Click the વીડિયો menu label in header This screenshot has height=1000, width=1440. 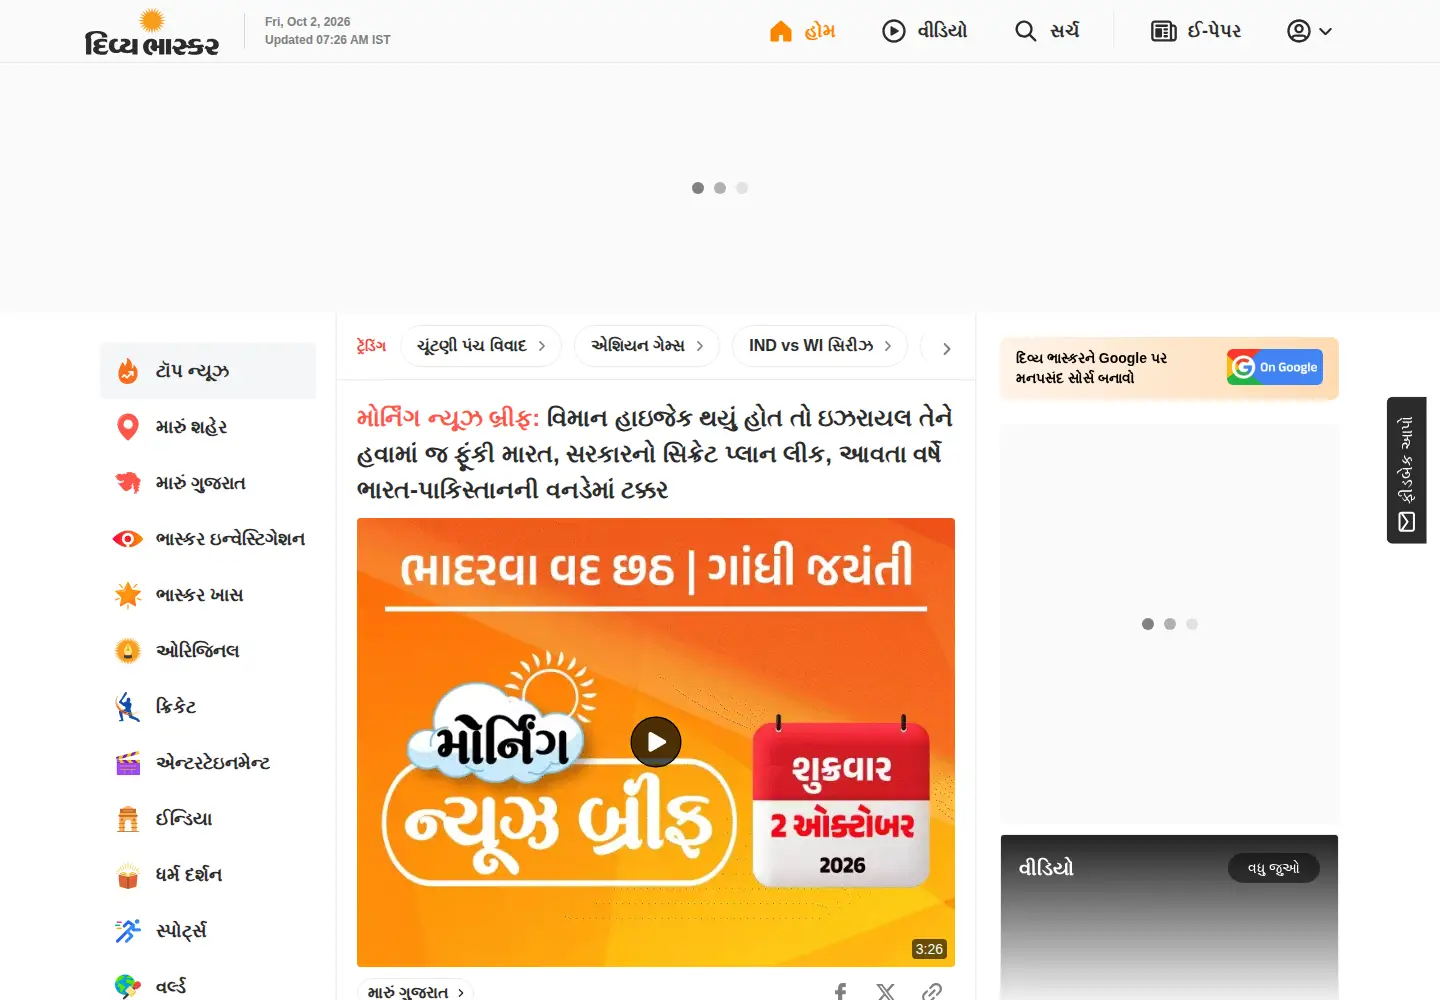coord(942,31)
